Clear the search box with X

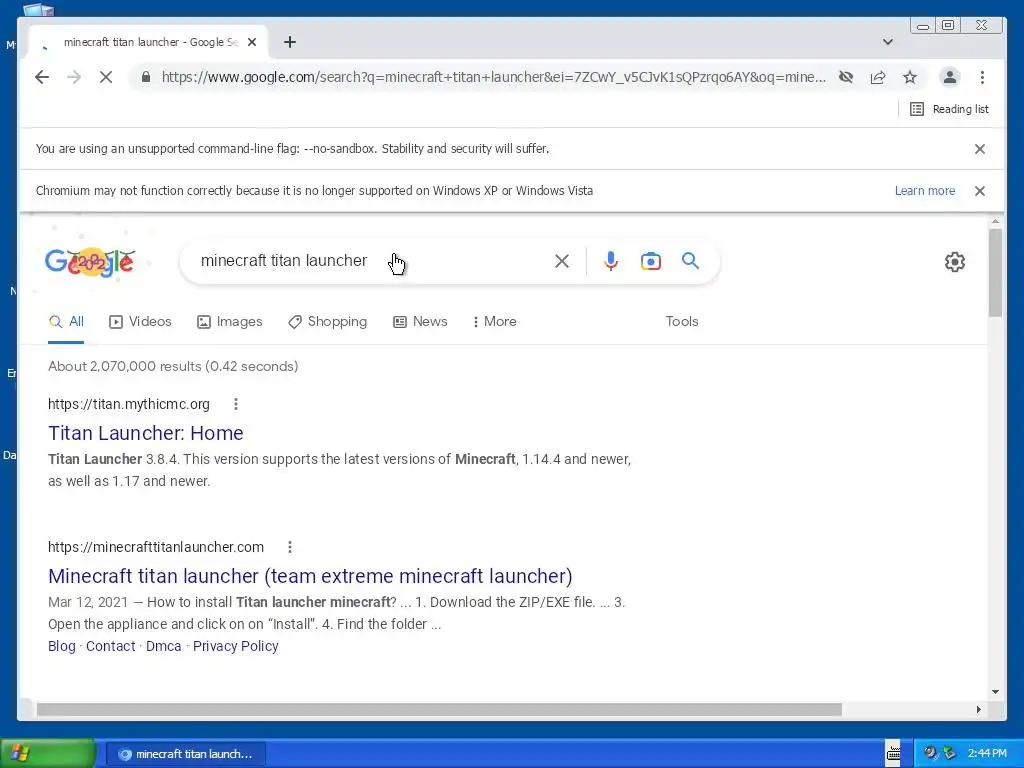click(x=562, y=261)
